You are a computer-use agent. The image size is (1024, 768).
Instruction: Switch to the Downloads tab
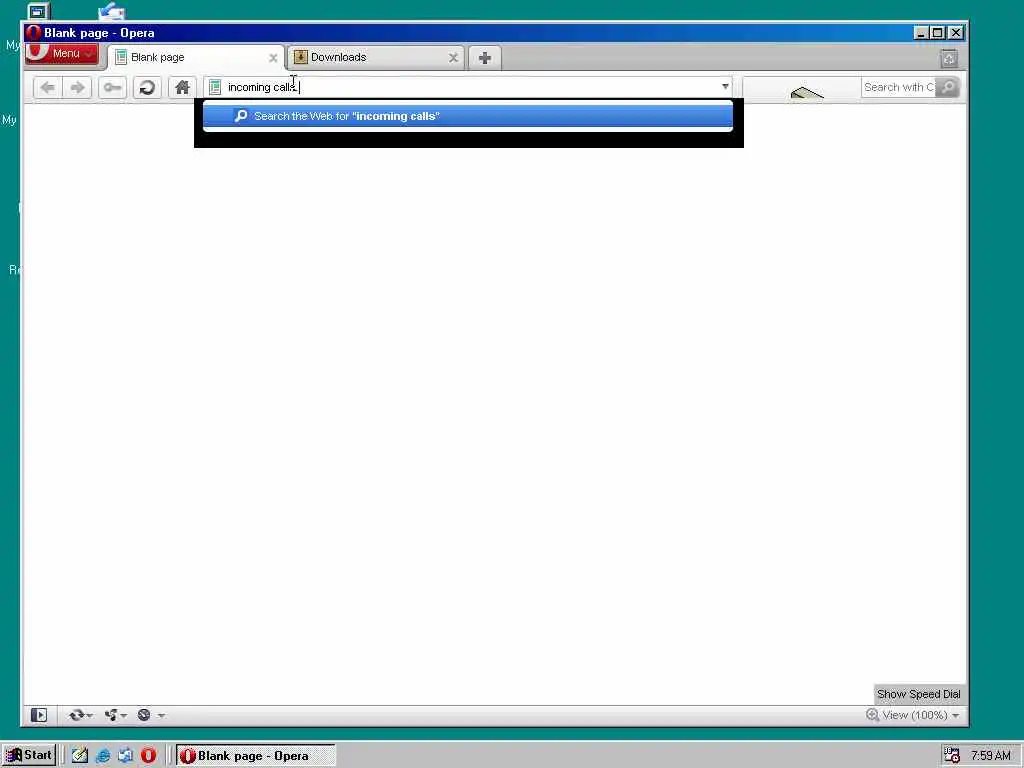376,57
